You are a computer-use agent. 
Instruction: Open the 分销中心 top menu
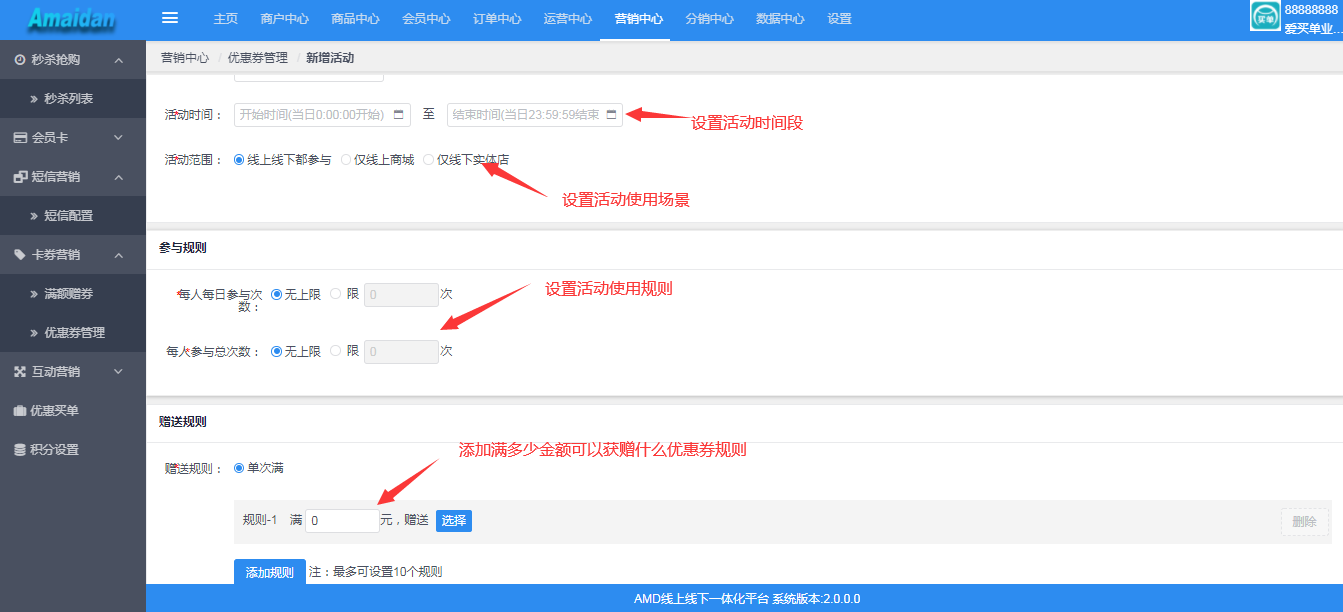coord(710,19)
